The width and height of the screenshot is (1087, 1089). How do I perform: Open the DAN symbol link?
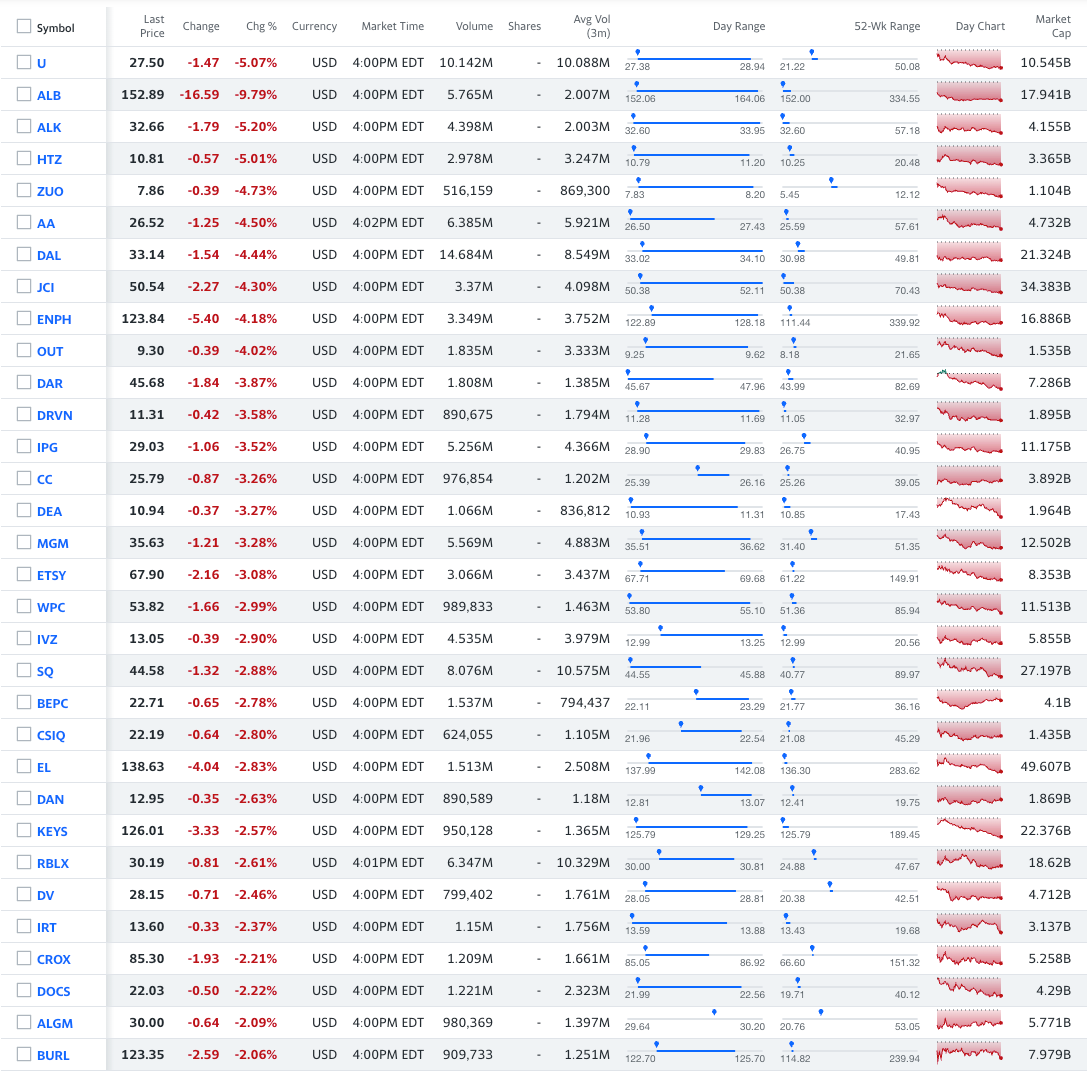point(50,799)
